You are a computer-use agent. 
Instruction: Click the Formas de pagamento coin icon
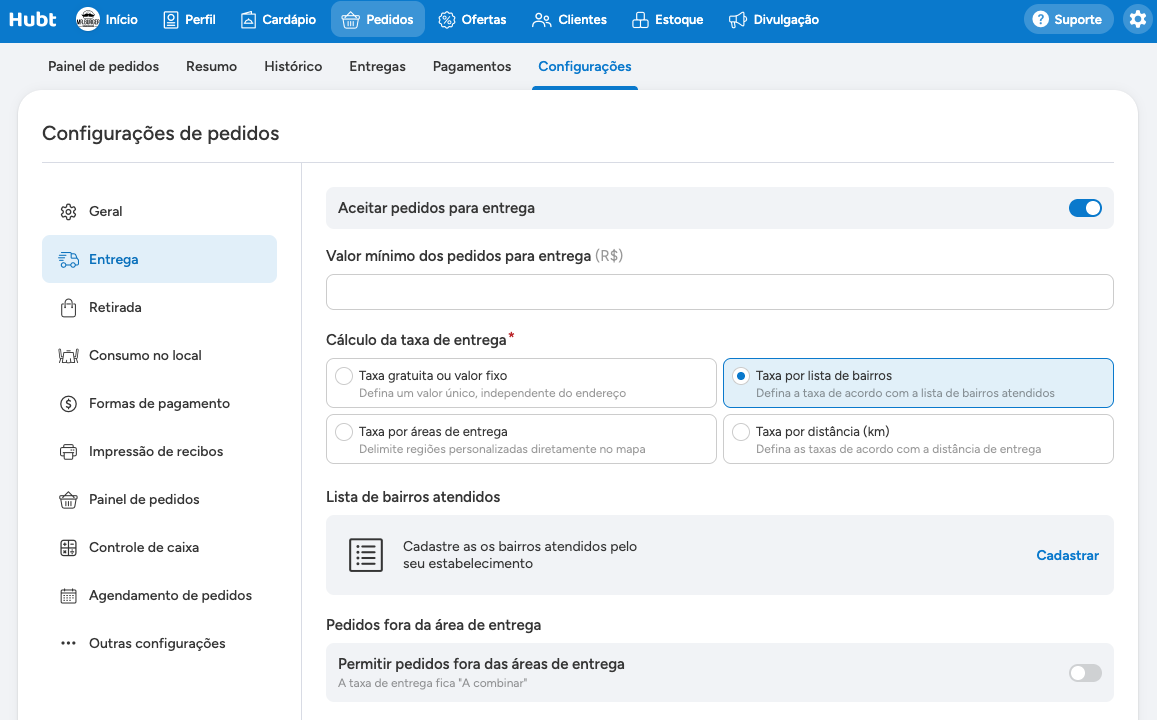click(x=69, y=404)
